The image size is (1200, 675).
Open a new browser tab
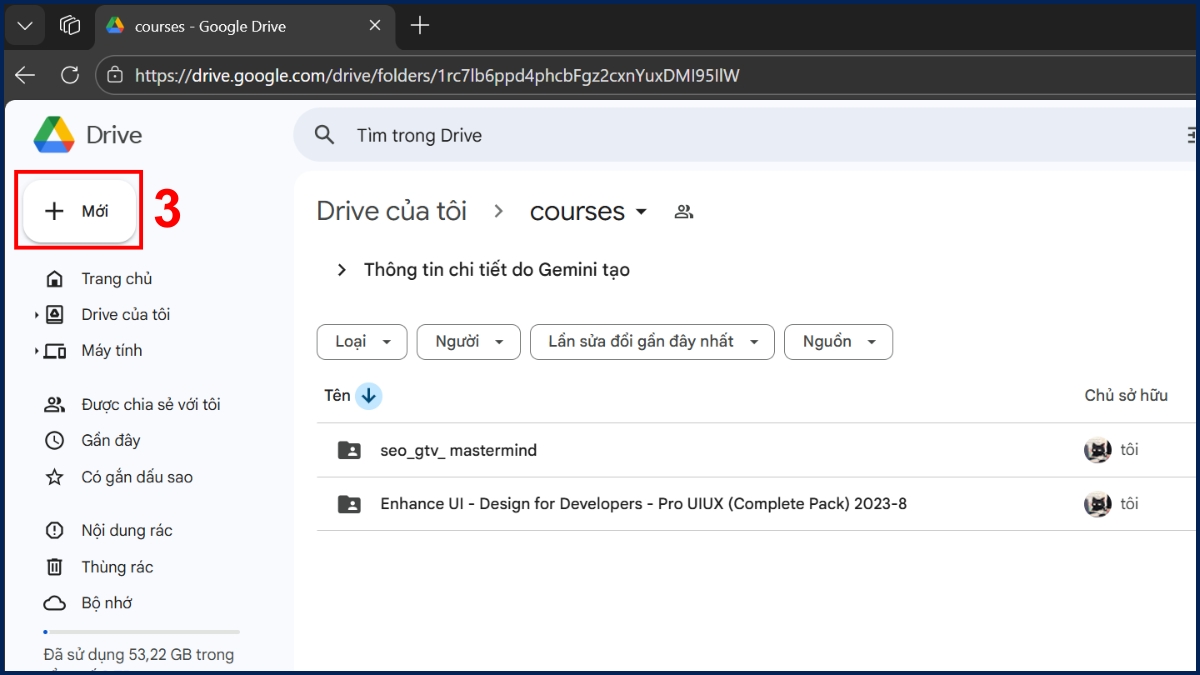point(420,26)
